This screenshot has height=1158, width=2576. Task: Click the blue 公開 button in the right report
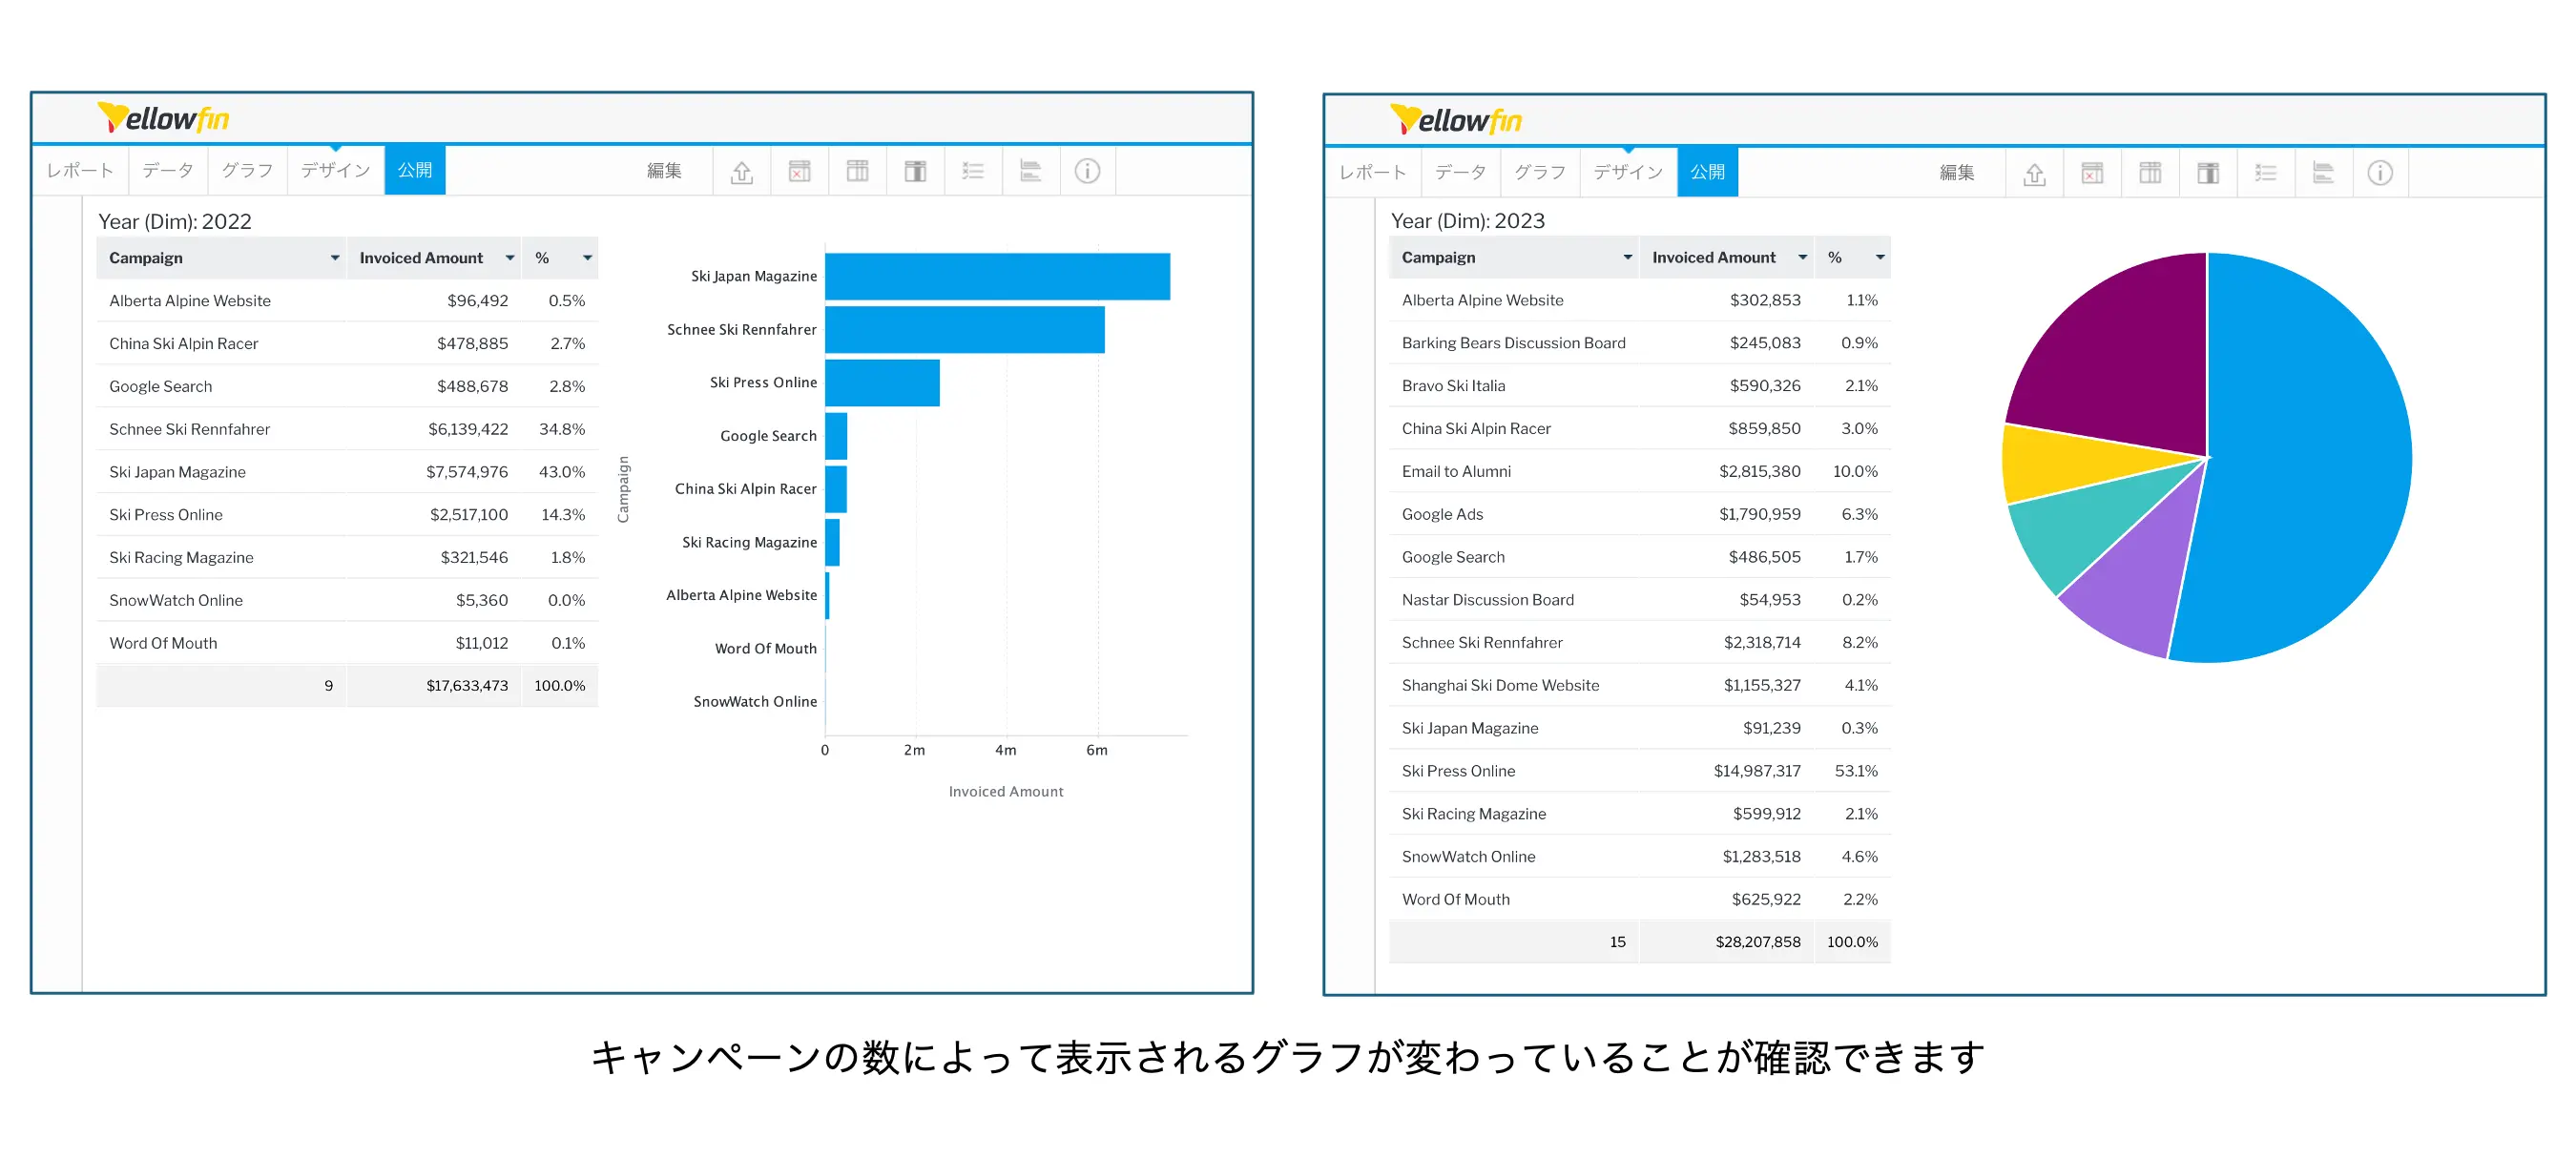pyautogui.click(x=1707, y=172)
